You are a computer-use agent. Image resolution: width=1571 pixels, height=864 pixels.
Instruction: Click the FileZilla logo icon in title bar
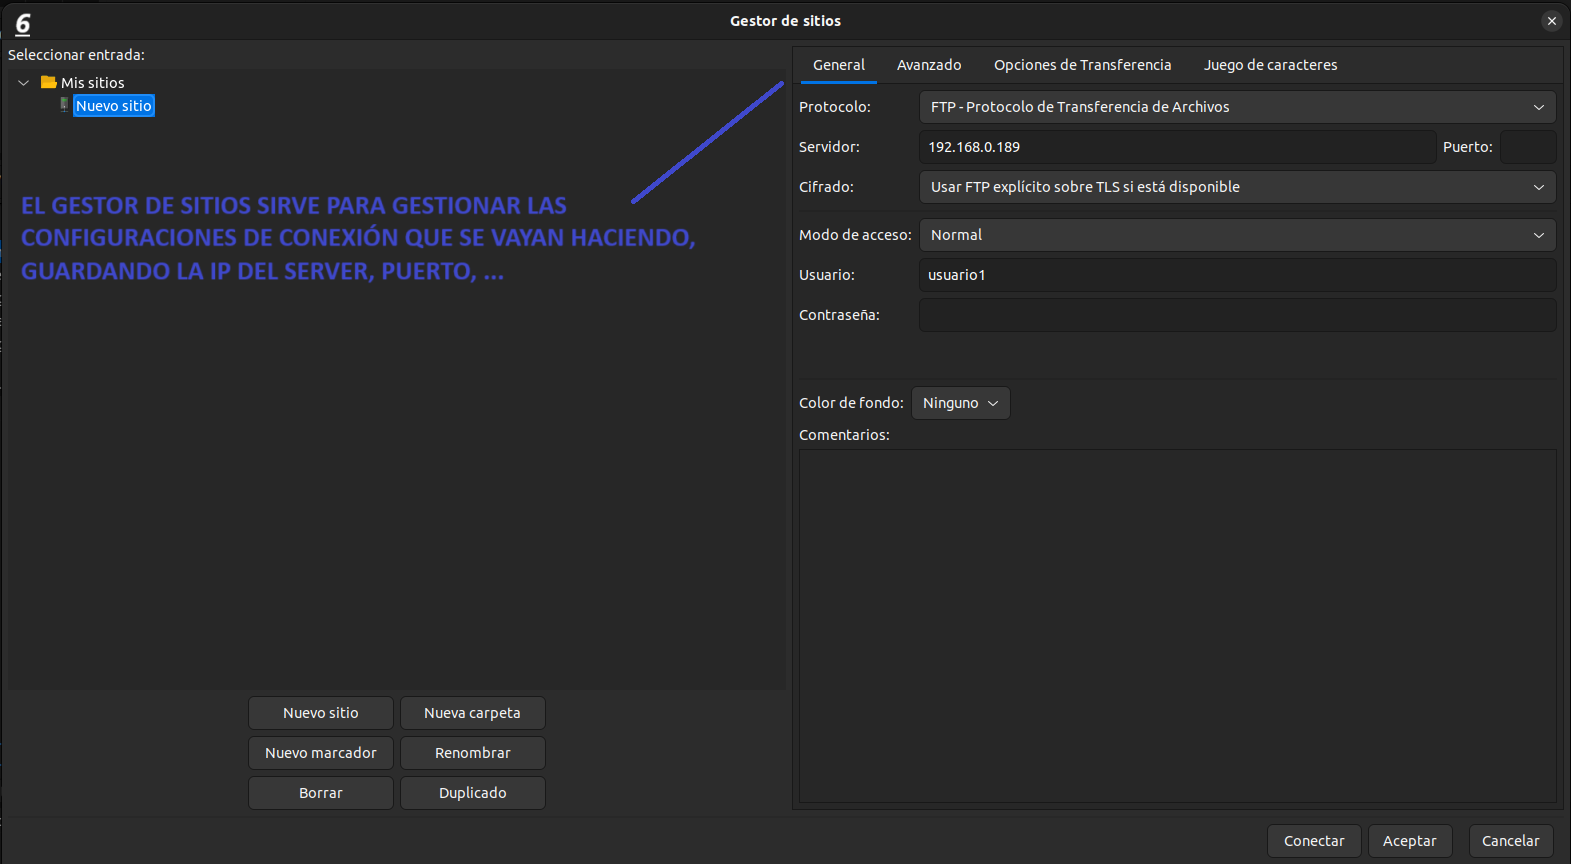tap(23, 23)
